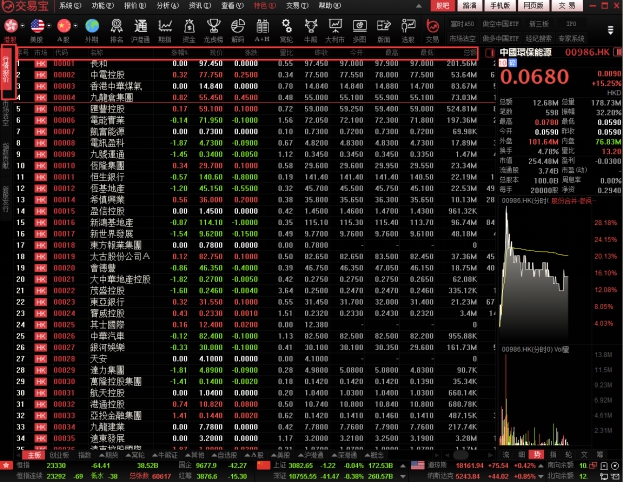Click the 交易 button at top right

tap(566, 5)
